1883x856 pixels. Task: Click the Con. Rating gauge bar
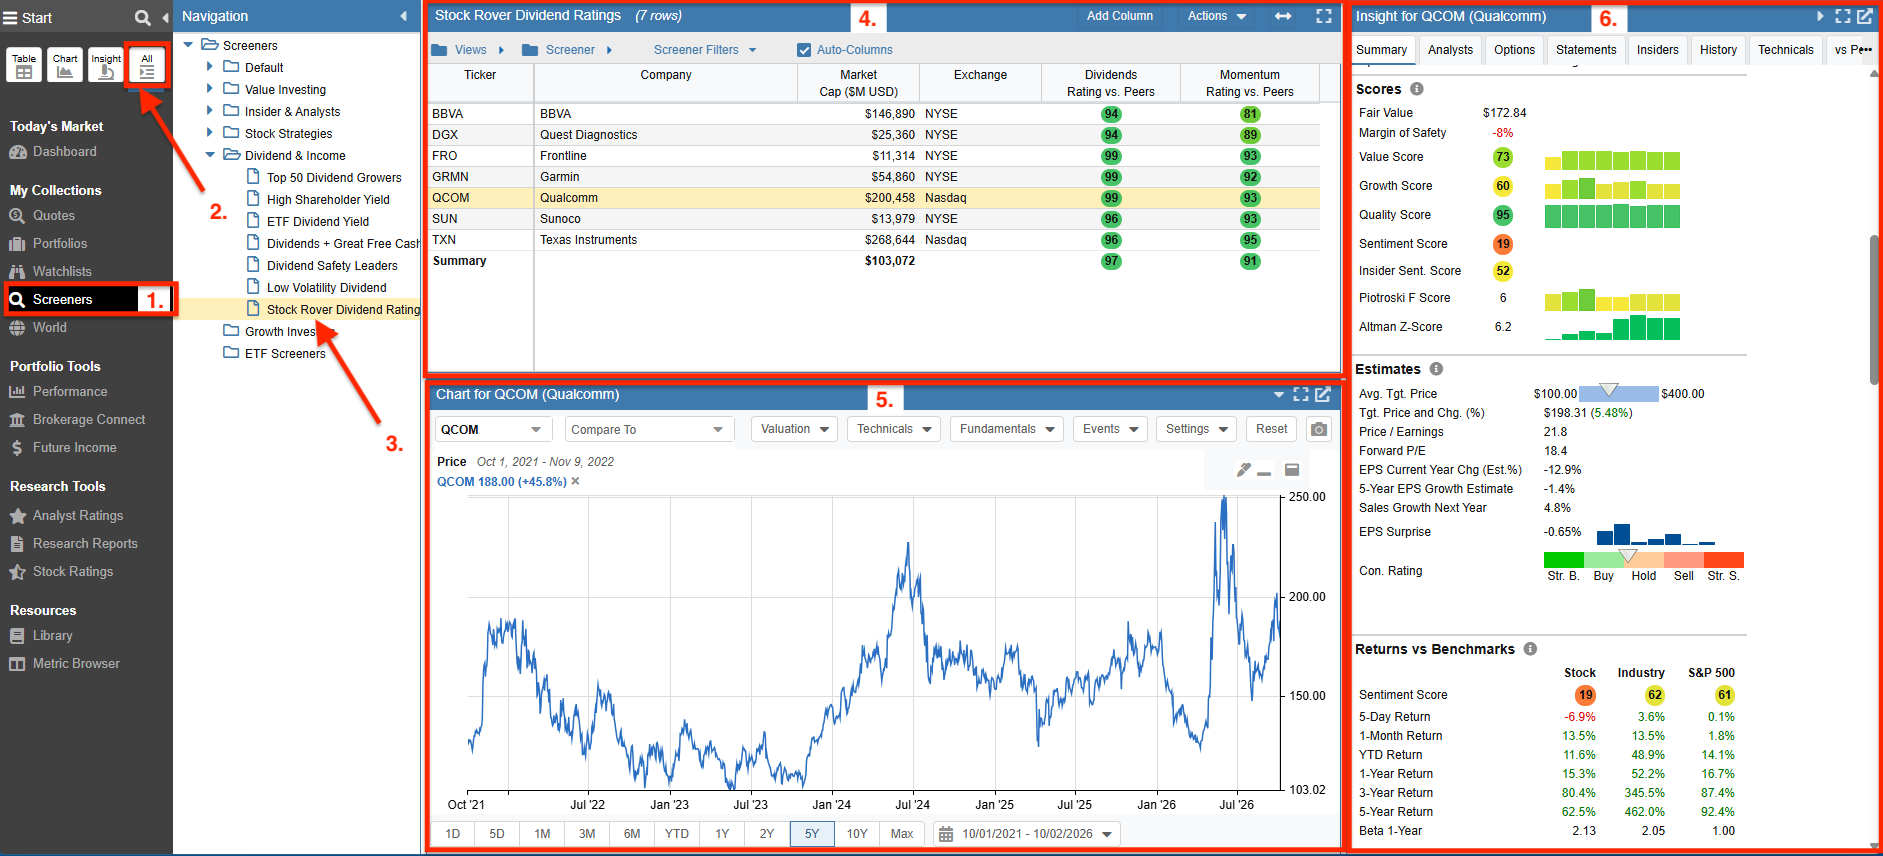point(1644,560)
